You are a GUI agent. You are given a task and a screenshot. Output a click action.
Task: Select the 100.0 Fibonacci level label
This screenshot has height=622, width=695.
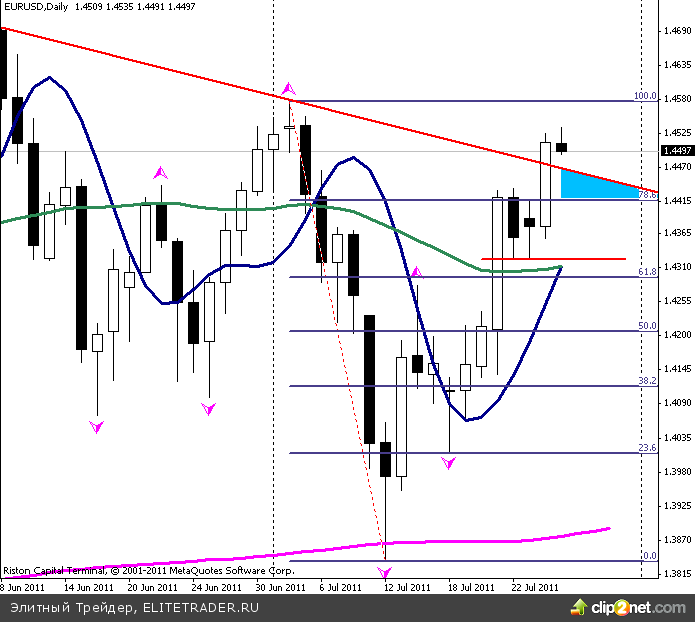click(x=644, y=96)
